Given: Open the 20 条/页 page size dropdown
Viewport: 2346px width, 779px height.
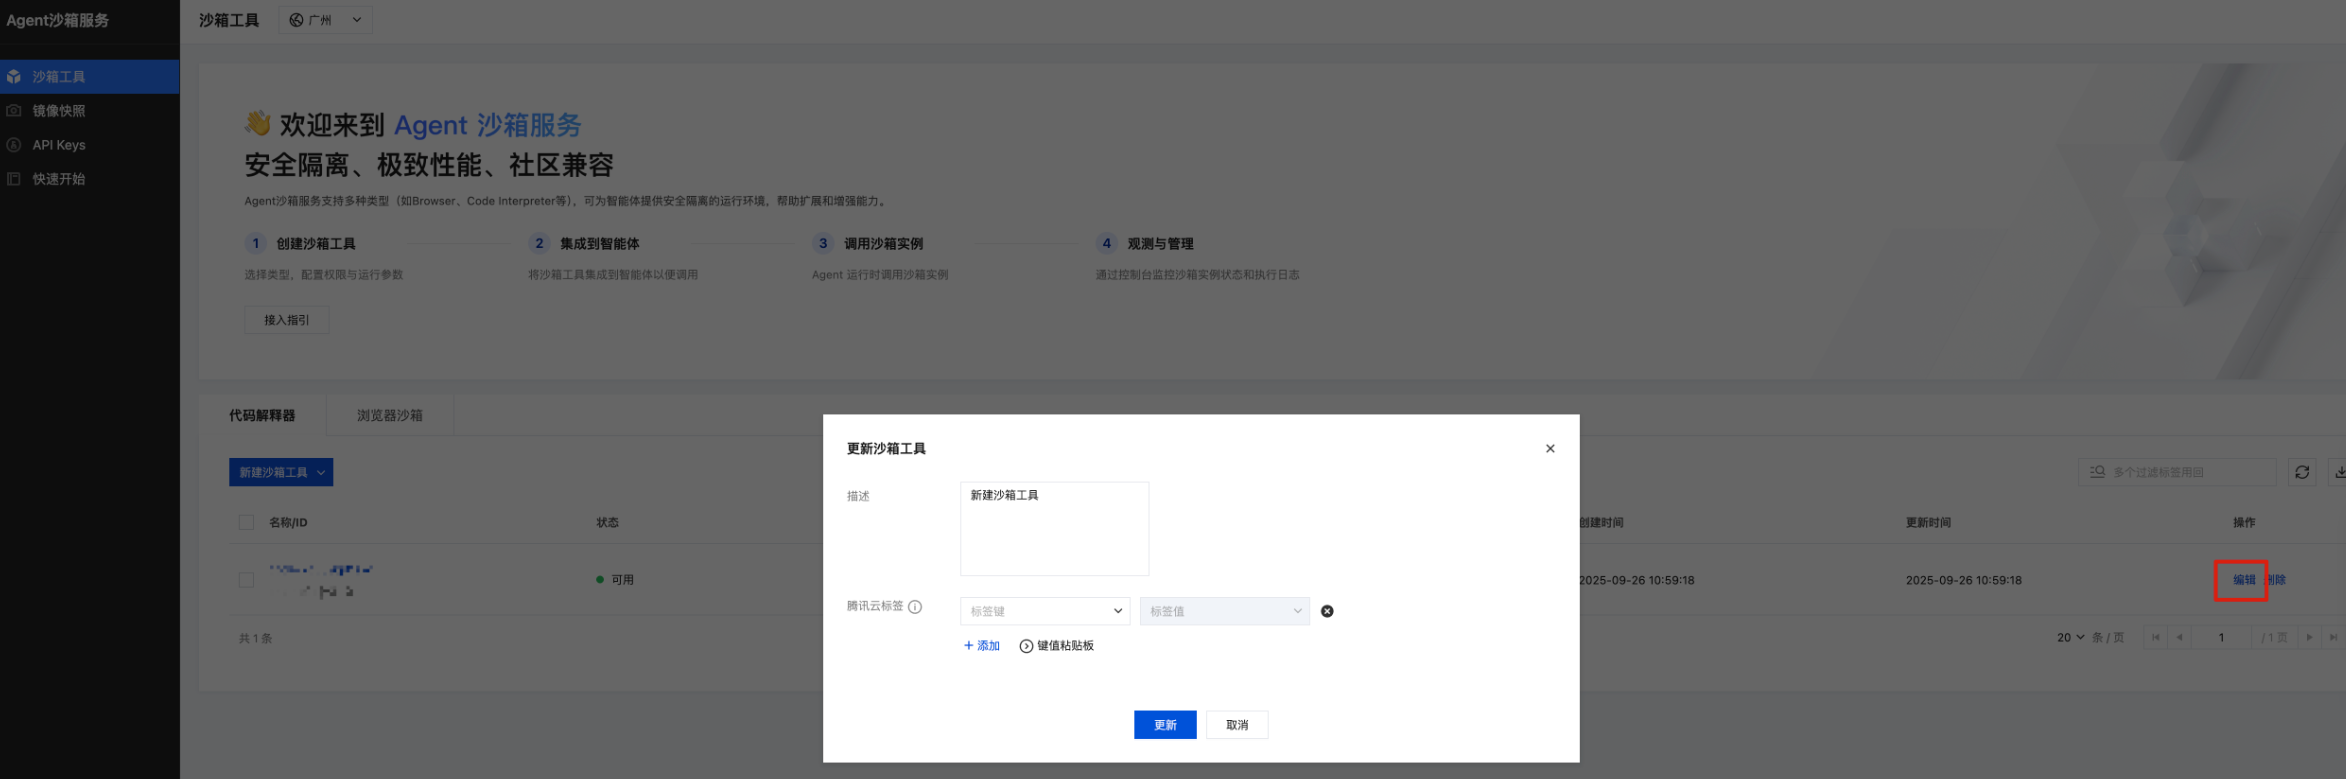Looking at the screenshot, I should click(x=2071, y=637).
